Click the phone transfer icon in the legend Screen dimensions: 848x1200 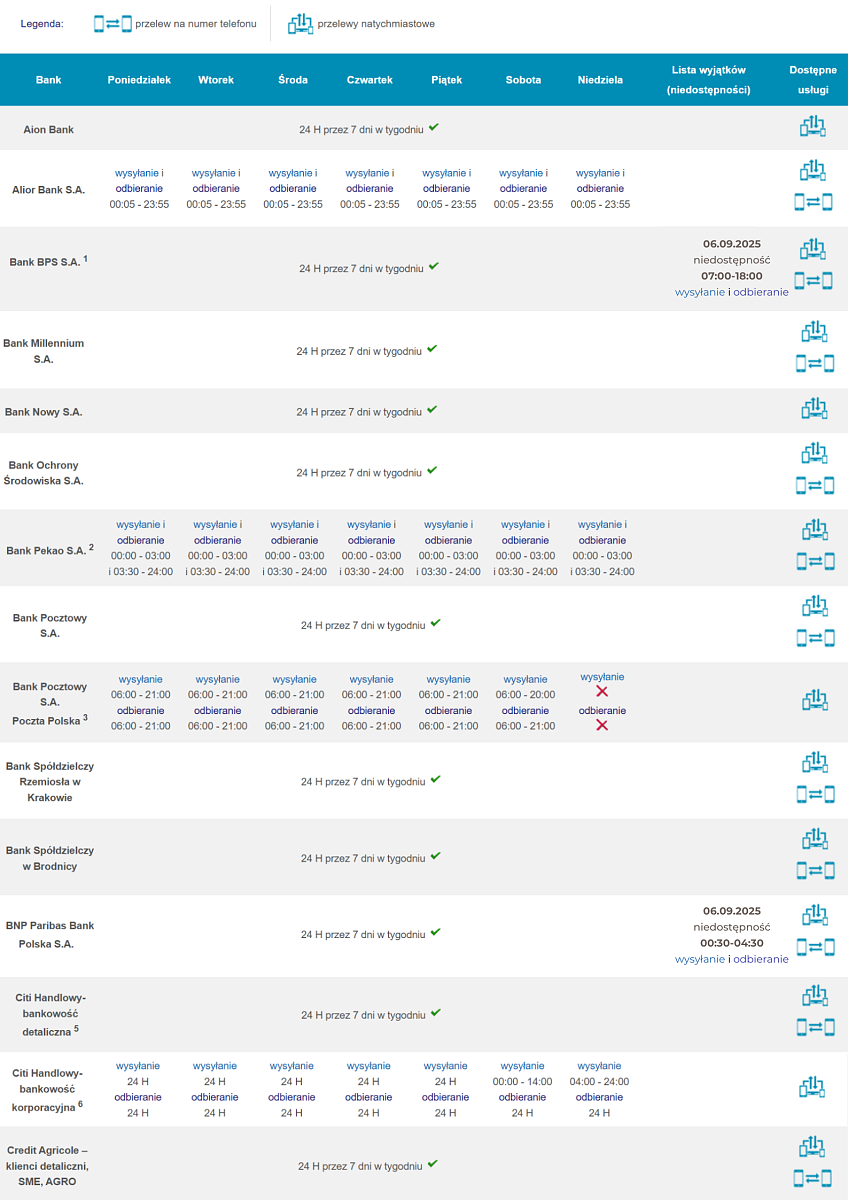(112, 23)
